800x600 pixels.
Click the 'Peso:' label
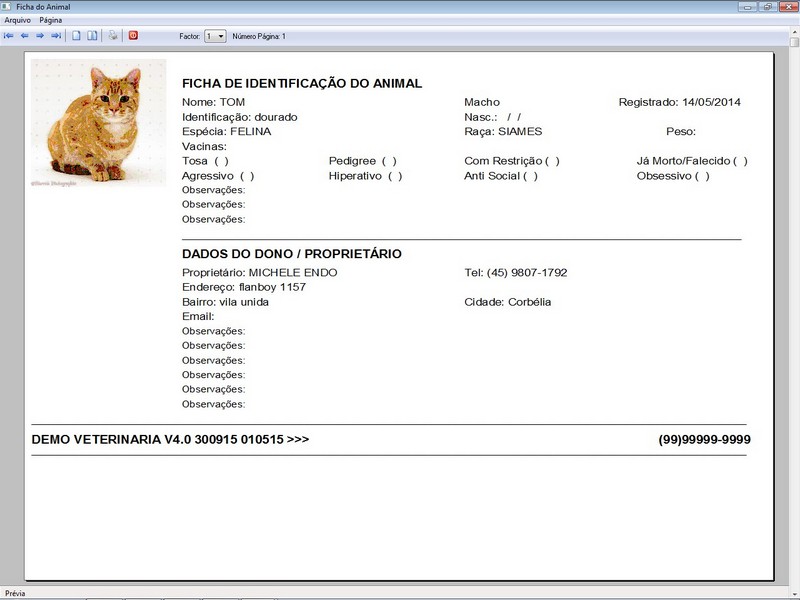pyautogui.click(x=681, y=132)
